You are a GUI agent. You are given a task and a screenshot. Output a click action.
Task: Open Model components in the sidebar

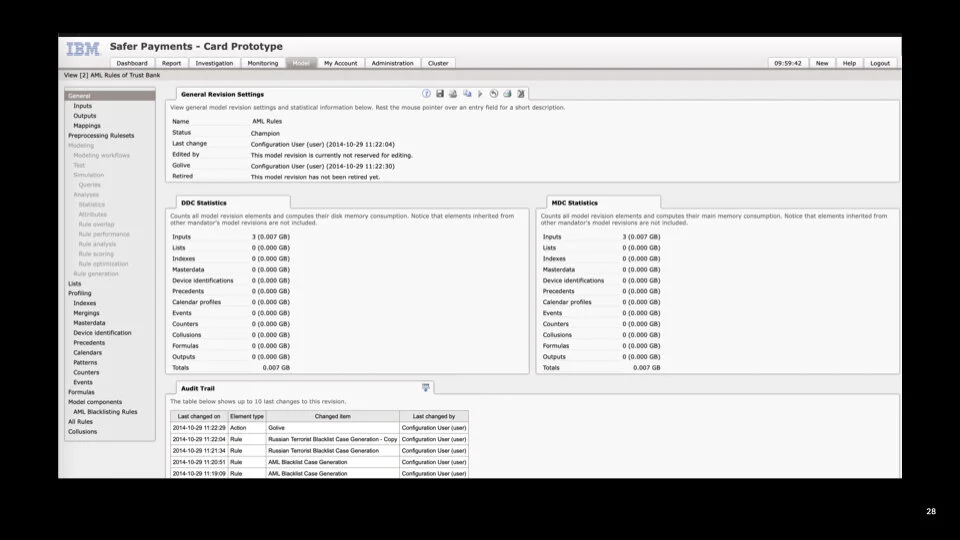click(95, 402)
